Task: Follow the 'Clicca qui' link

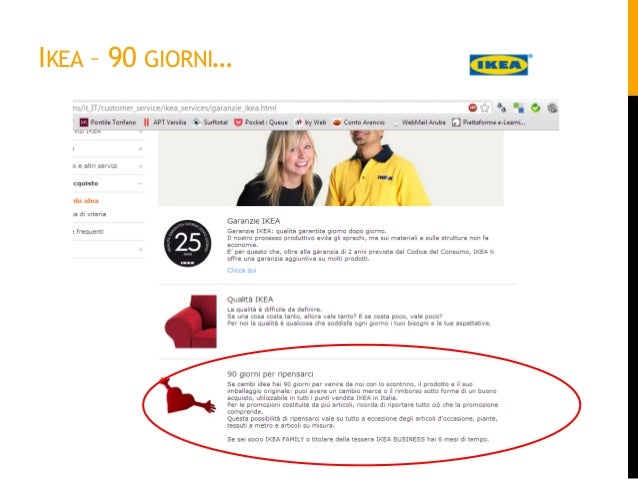Action: pyautogui.click(x=242, y=270)
